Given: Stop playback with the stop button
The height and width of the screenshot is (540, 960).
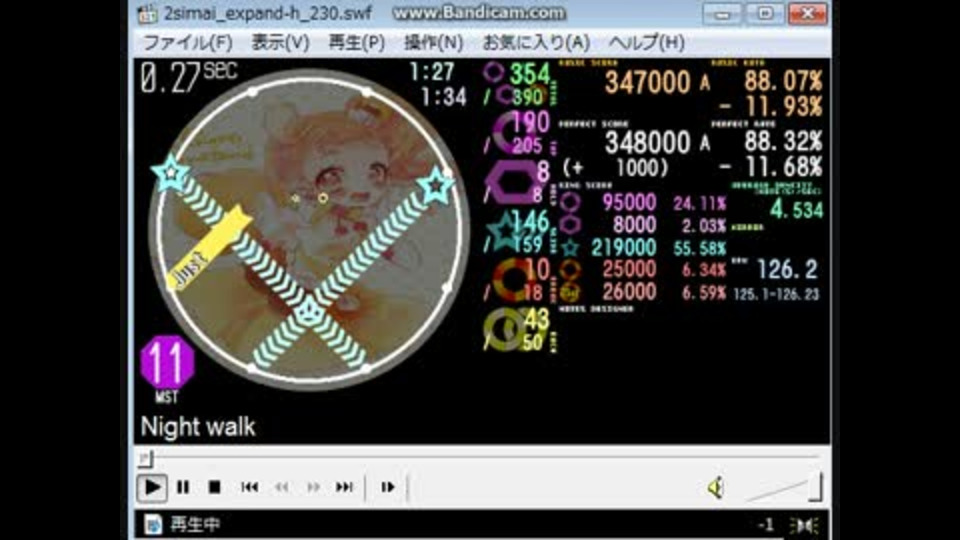Looking at the screenshot, I should point(214,487).
